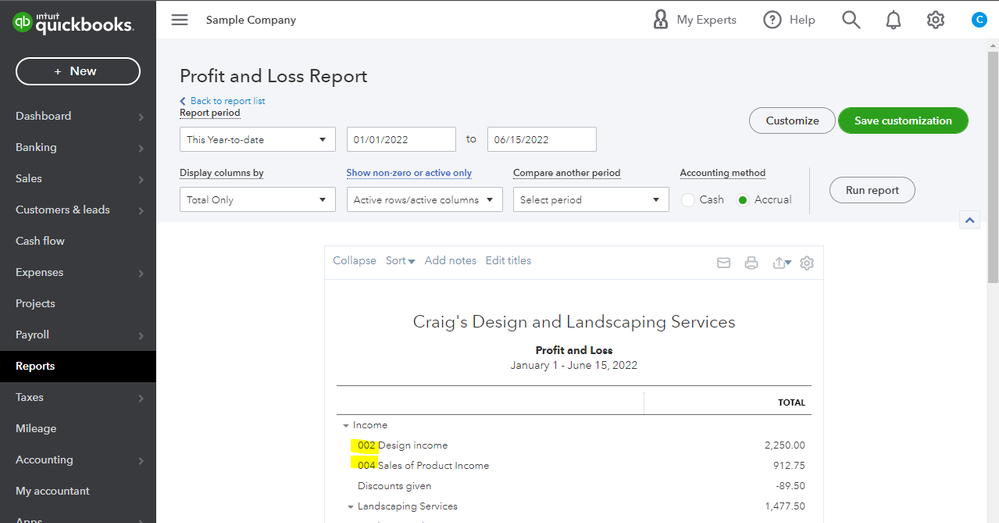The height and width of the screenshot is (523, 999).
Task: Expand the Select period comparison dropdown
Action: [590, 200]
